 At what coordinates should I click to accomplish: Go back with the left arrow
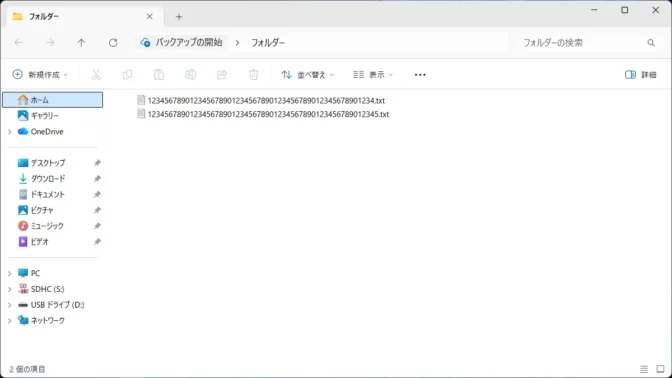click(19, 42)
